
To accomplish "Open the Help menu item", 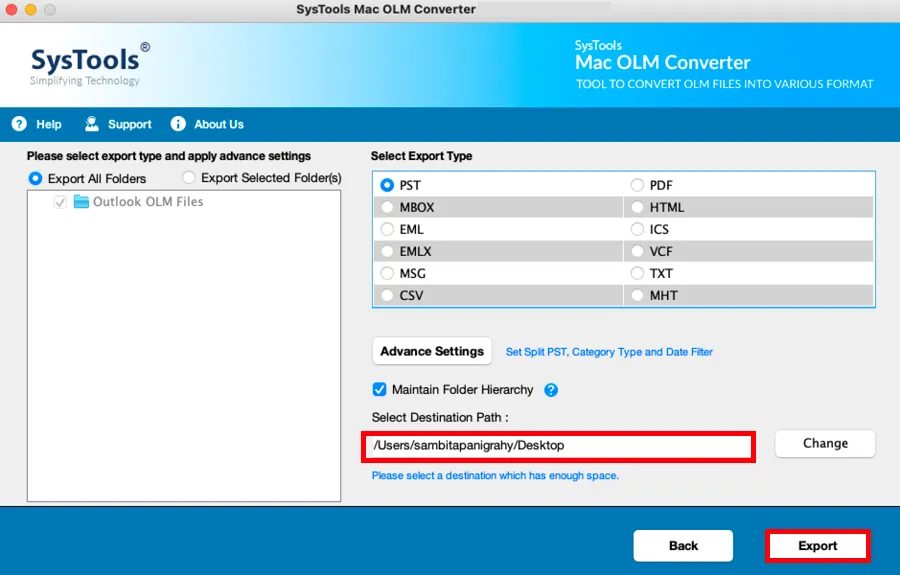I will [x=49, y=125].
